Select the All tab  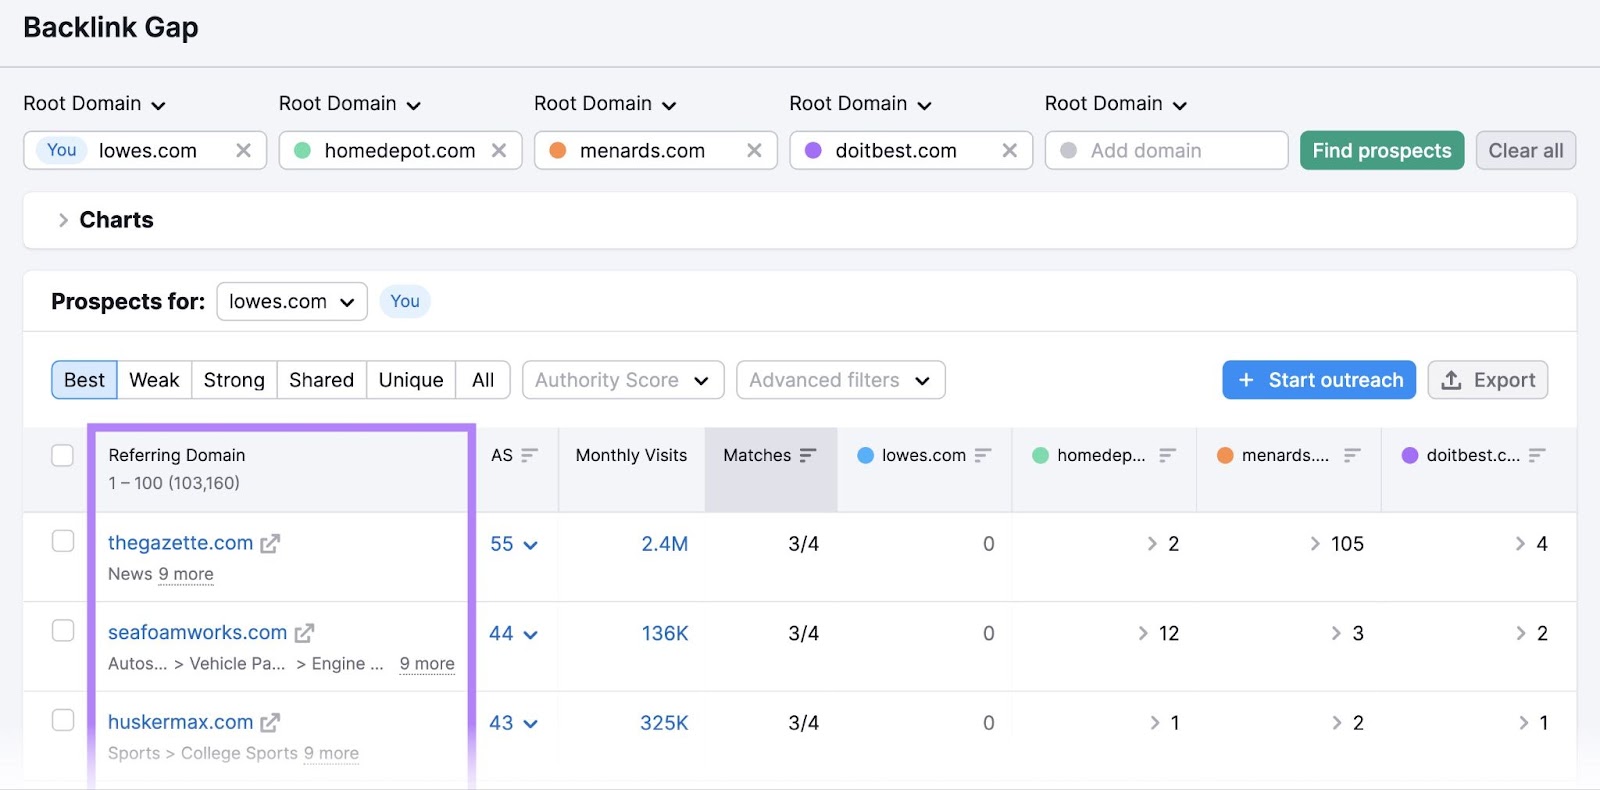point(483,380)
